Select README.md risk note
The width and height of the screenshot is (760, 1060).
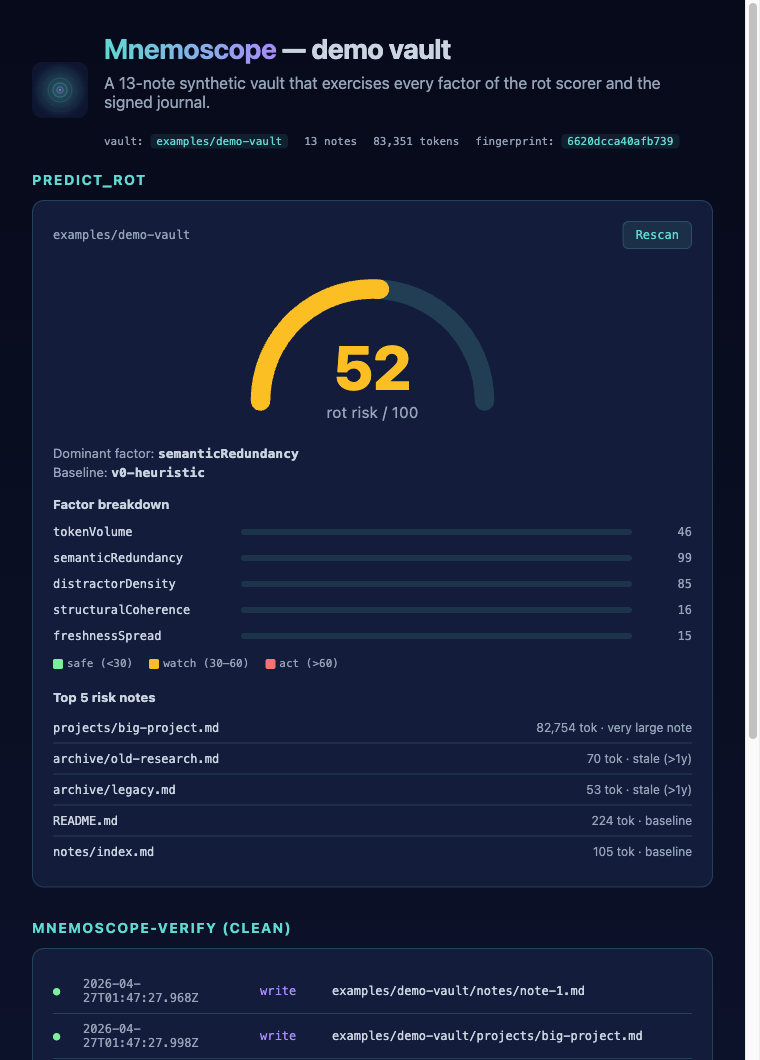point(373,821)
